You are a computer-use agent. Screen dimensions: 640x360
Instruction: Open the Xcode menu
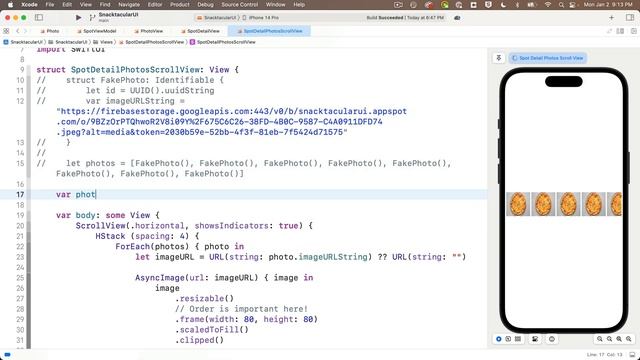tap(29, 4)
